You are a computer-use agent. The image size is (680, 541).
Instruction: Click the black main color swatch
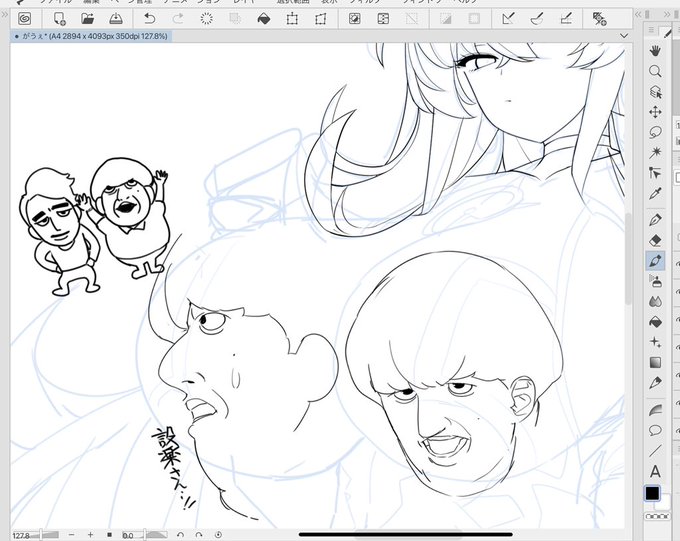[652, 493]
